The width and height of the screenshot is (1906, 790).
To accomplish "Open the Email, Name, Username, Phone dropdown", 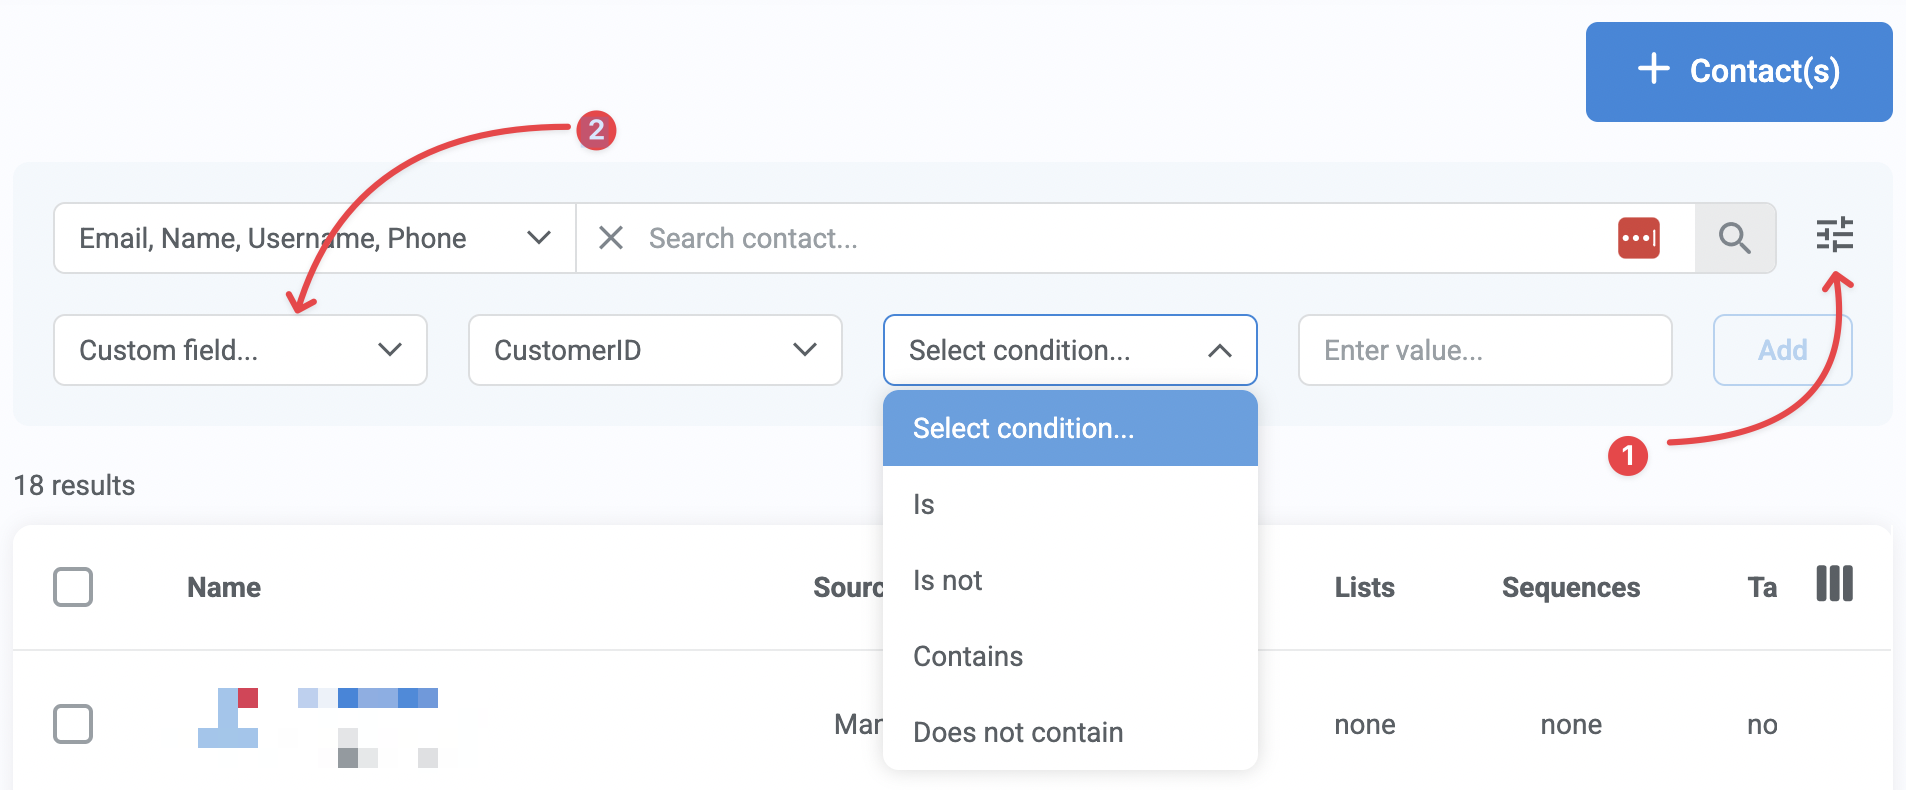I will [x=314, y=238].
